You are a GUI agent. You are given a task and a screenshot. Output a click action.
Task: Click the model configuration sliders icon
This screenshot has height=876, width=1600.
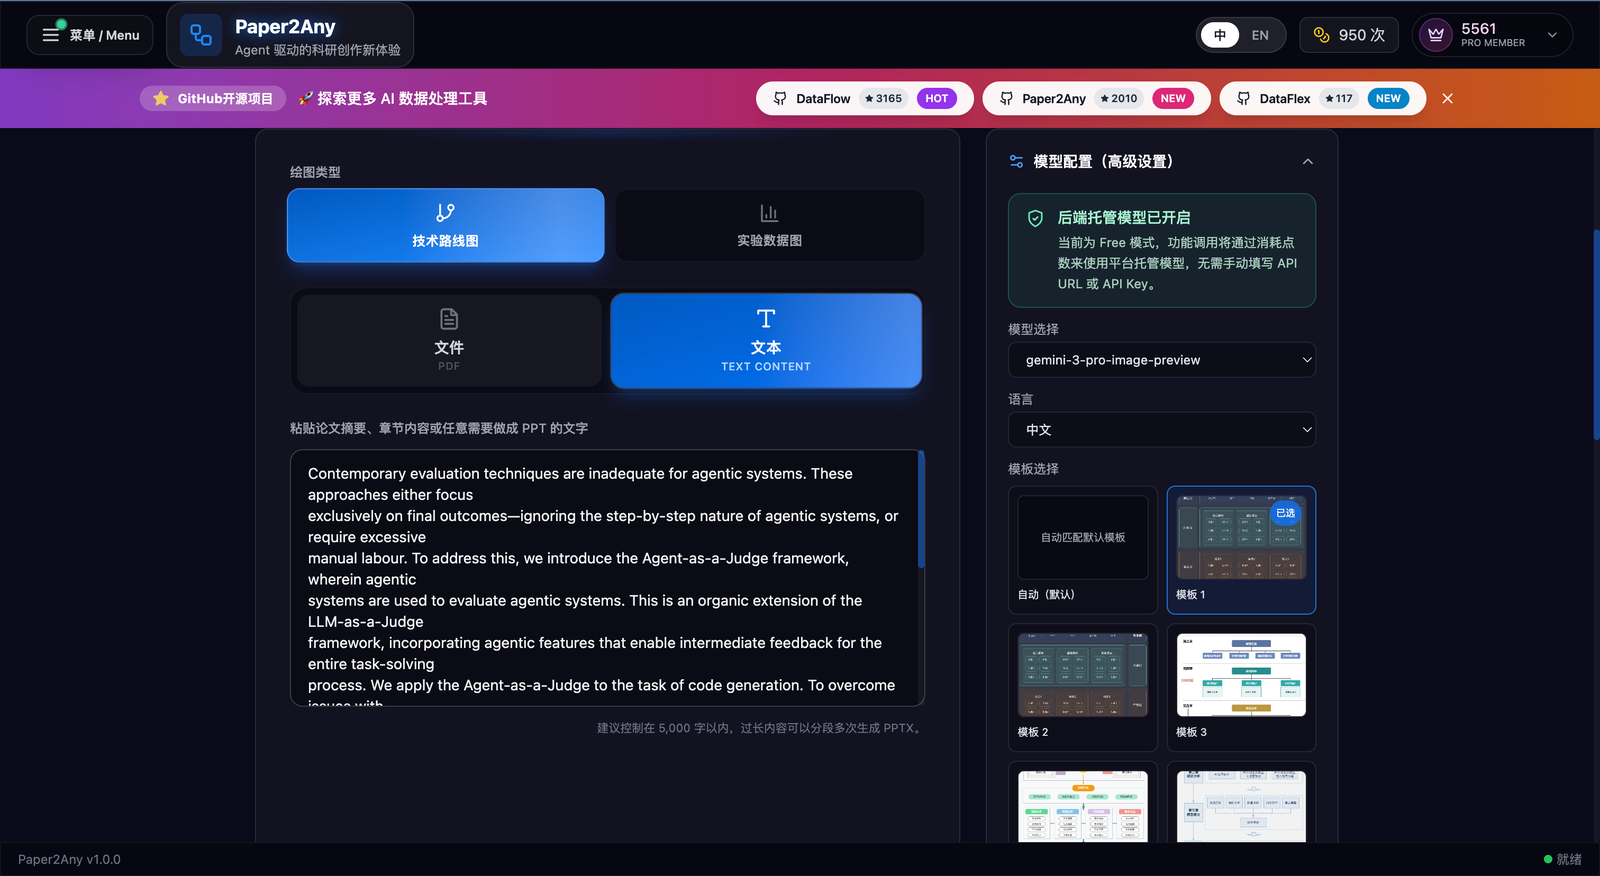click(1016, 161)
